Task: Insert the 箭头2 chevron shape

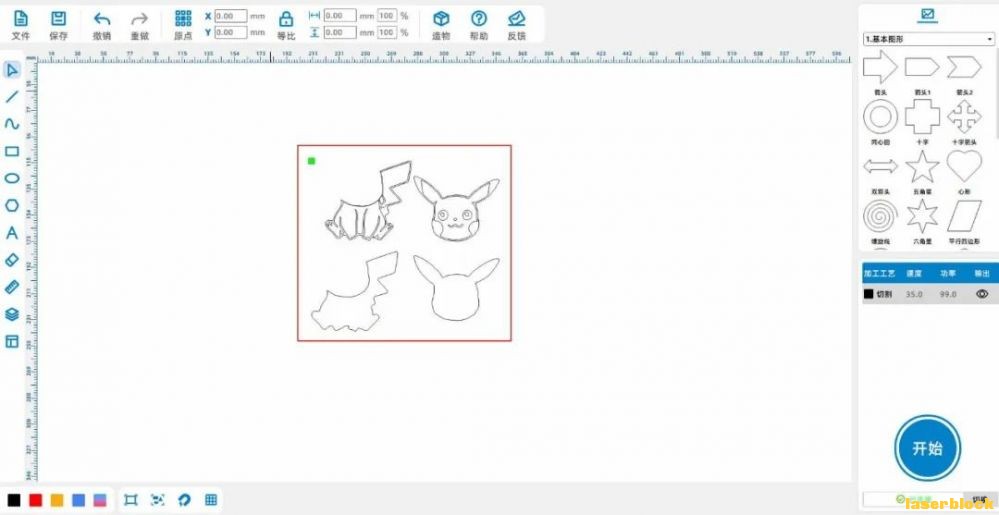Action: click(x=964, y=66)
